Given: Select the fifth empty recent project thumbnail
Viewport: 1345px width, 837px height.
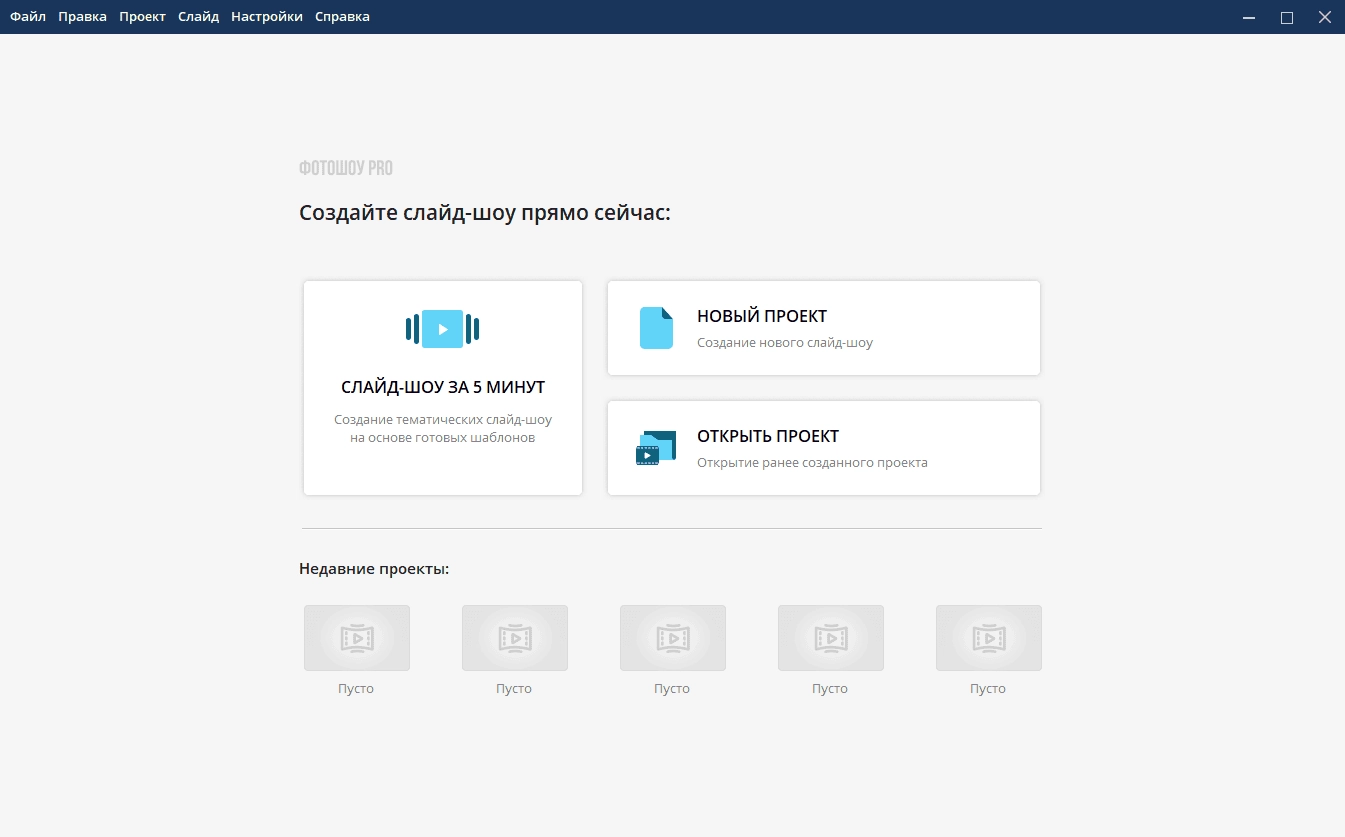Looking at the screenshot, I should [989, 638].
